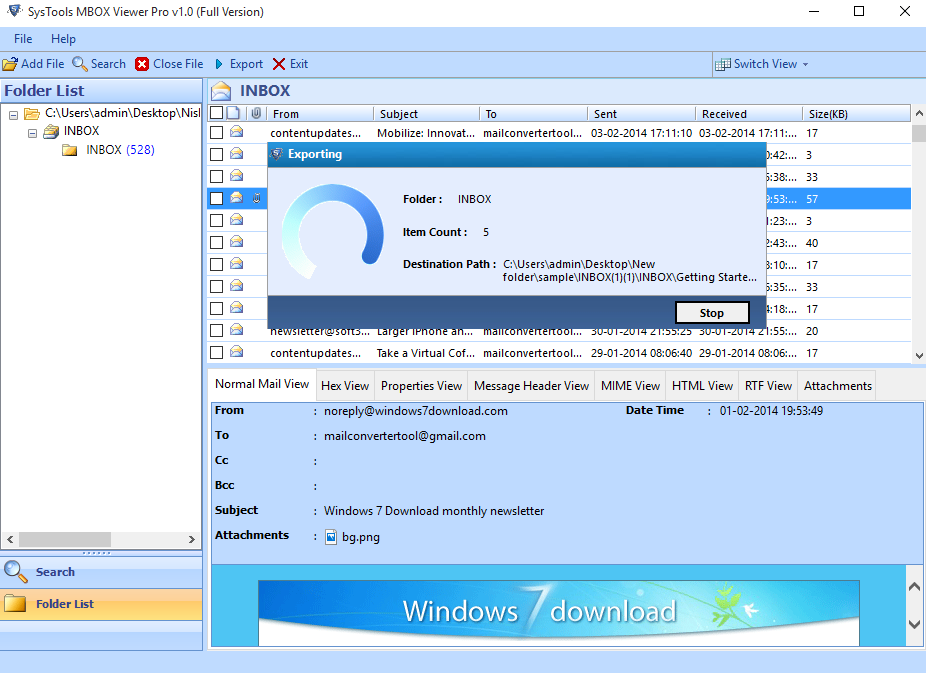Switch to the MIME View tab
The height and width of the screenshot is (673, 926).
630,386
